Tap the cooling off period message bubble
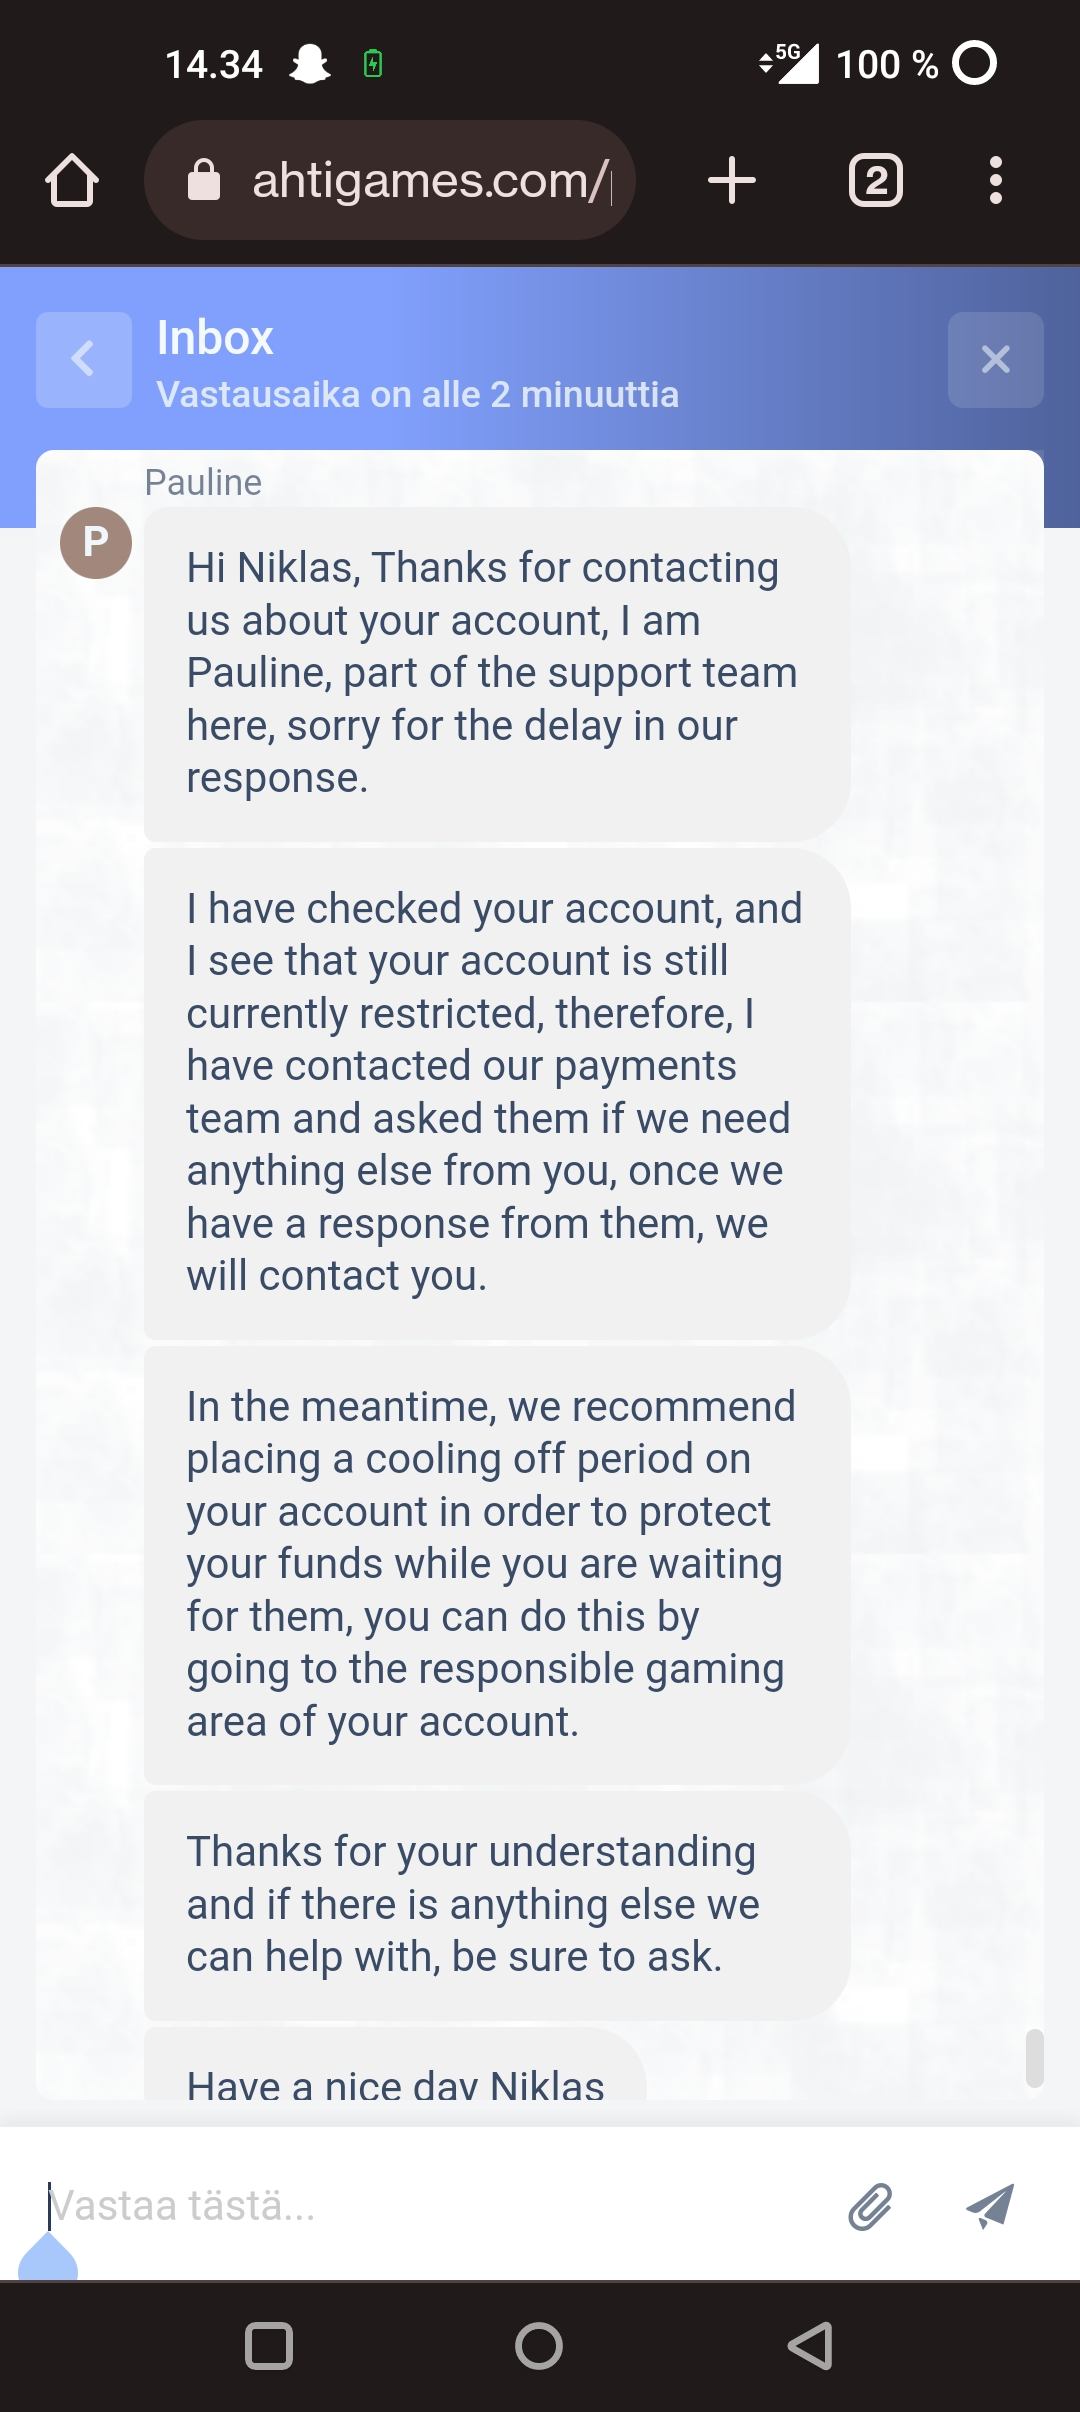Viewport: 1080px width, 2412px height. click(496, 1563)
